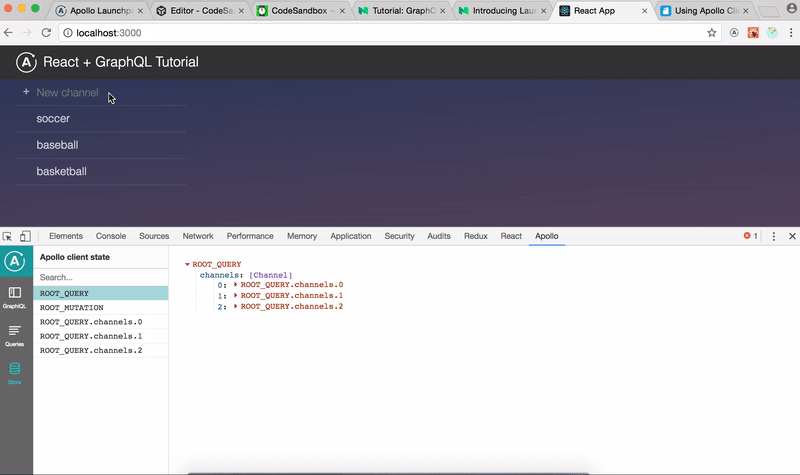Select ROOT_QUERY in the store list

click(x=101, y=293)
